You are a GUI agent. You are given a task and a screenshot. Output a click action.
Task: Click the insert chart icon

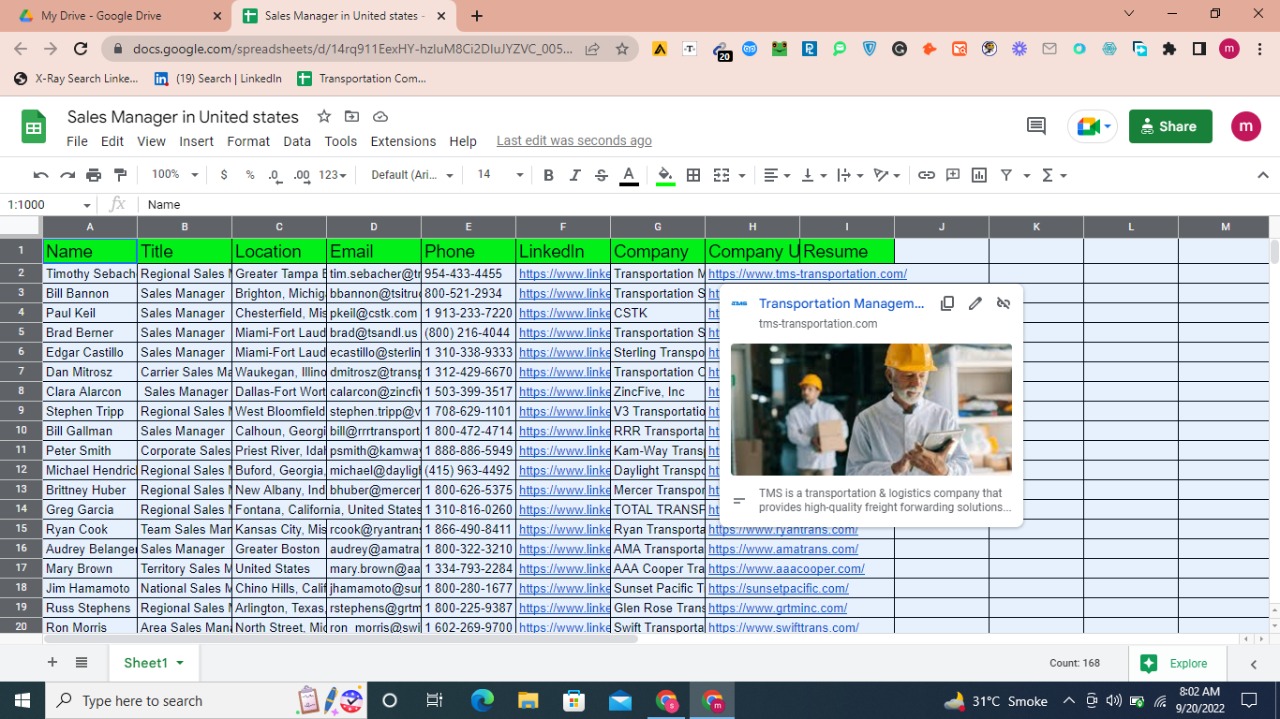pyautogui.click(x=979, y=175)
